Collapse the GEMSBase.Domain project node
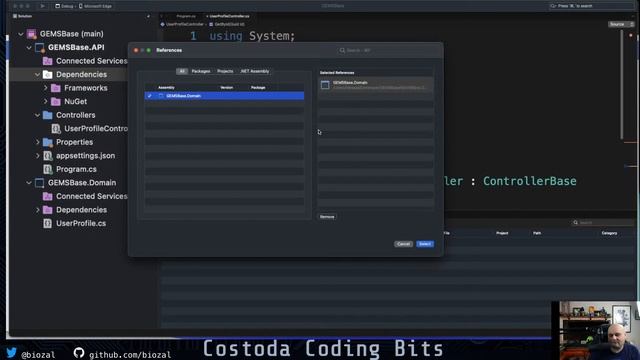 pos(29,183)
